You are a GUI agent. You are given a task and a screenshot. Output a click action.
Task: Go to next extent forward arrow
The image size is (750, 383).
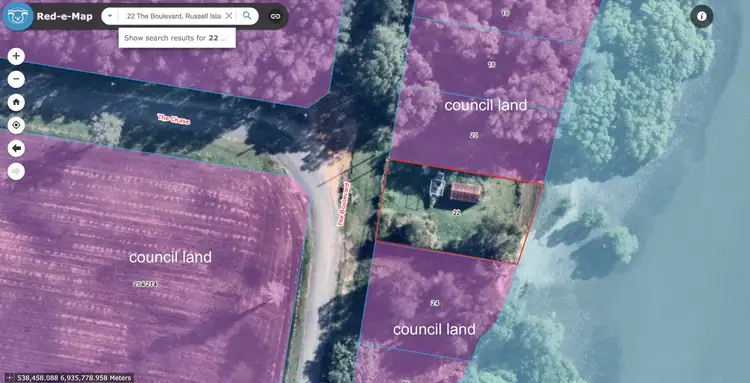16,172
